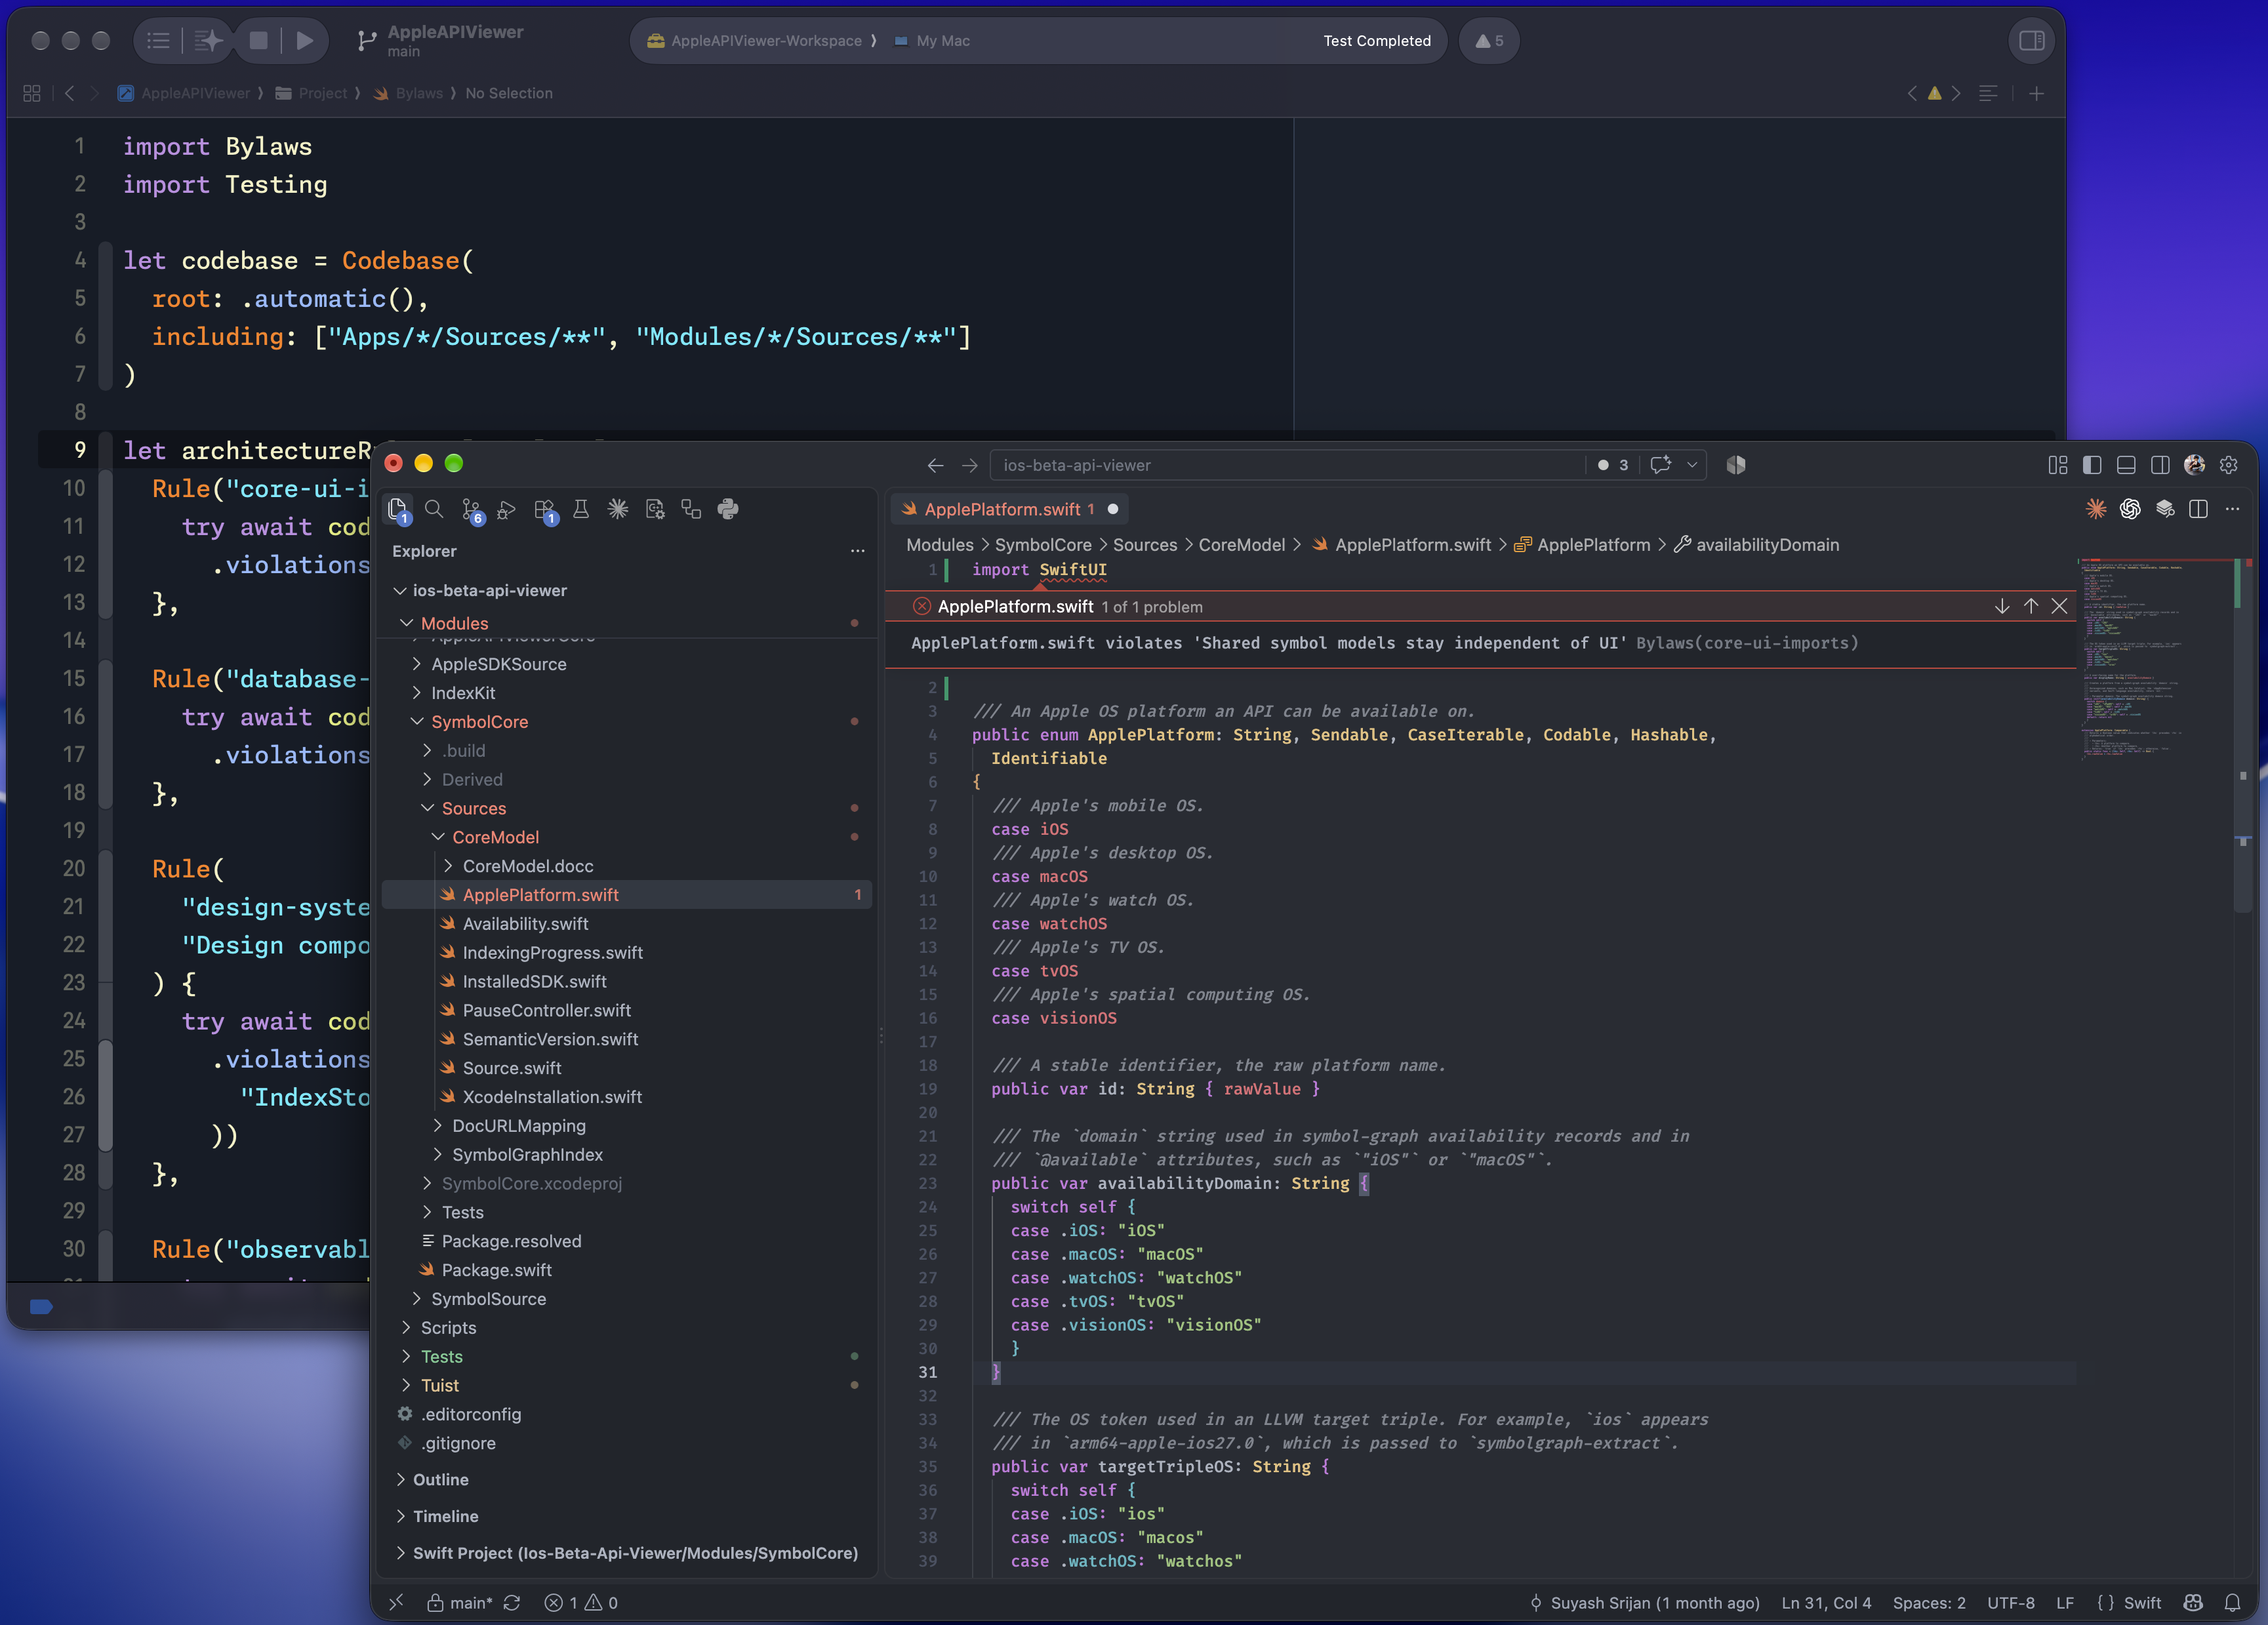The width and height of the screenshot is (2268, 1625).
Task: Open the Remote Explorer connected-squares icon
Action: [x=691, y=509]
